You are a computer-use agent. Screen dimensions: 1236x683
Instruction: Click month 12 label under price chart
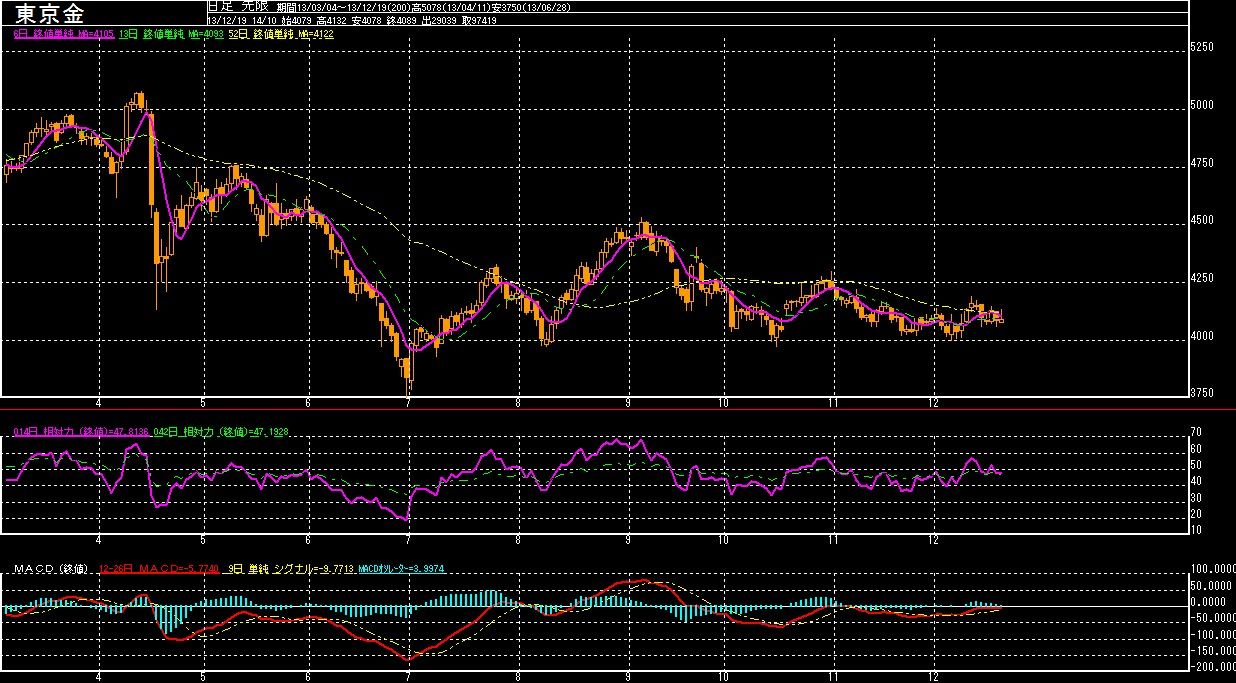934,403
